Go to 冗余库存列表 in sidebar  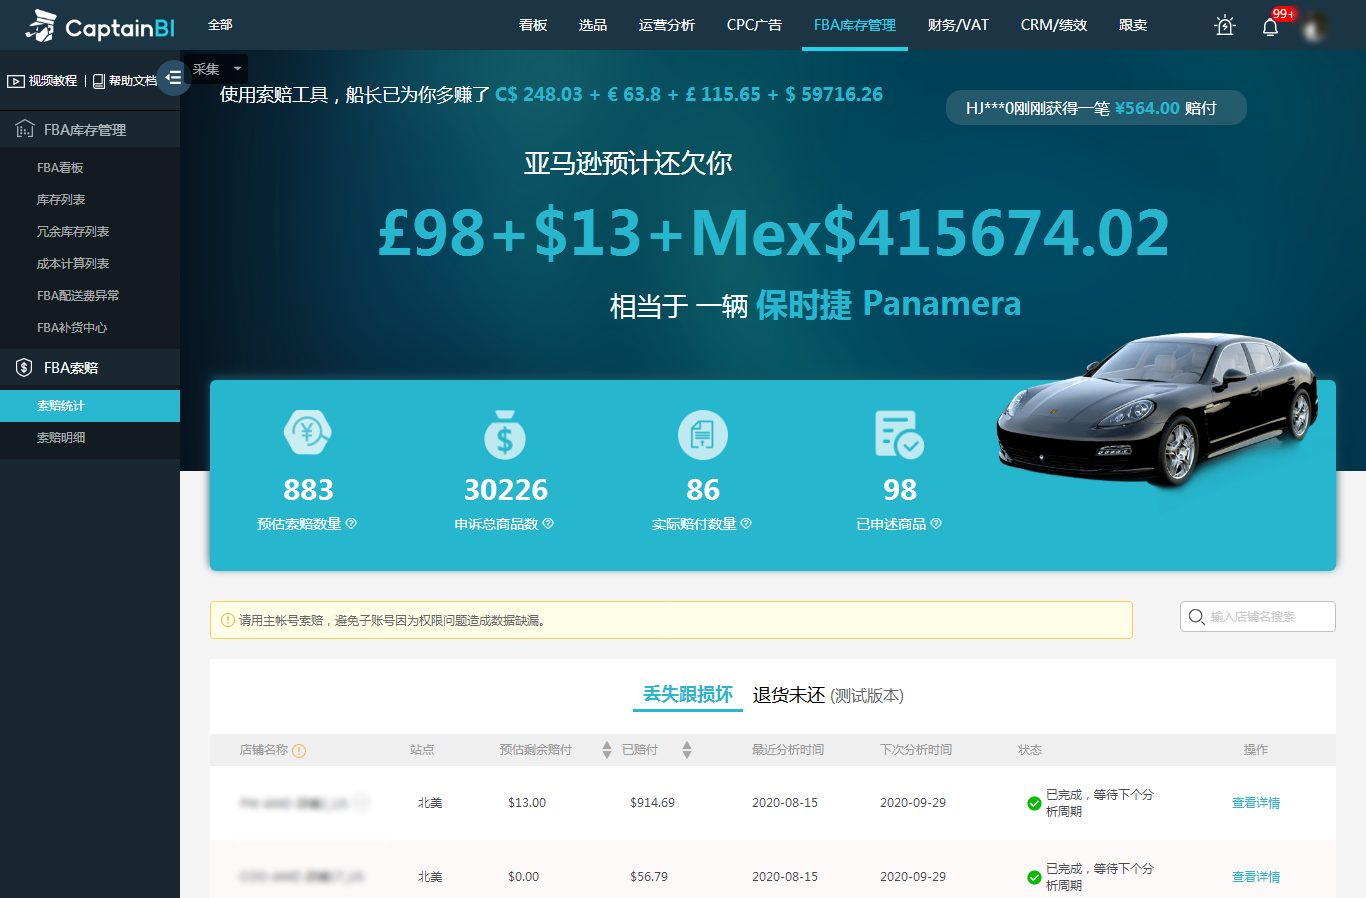(73, 232)
